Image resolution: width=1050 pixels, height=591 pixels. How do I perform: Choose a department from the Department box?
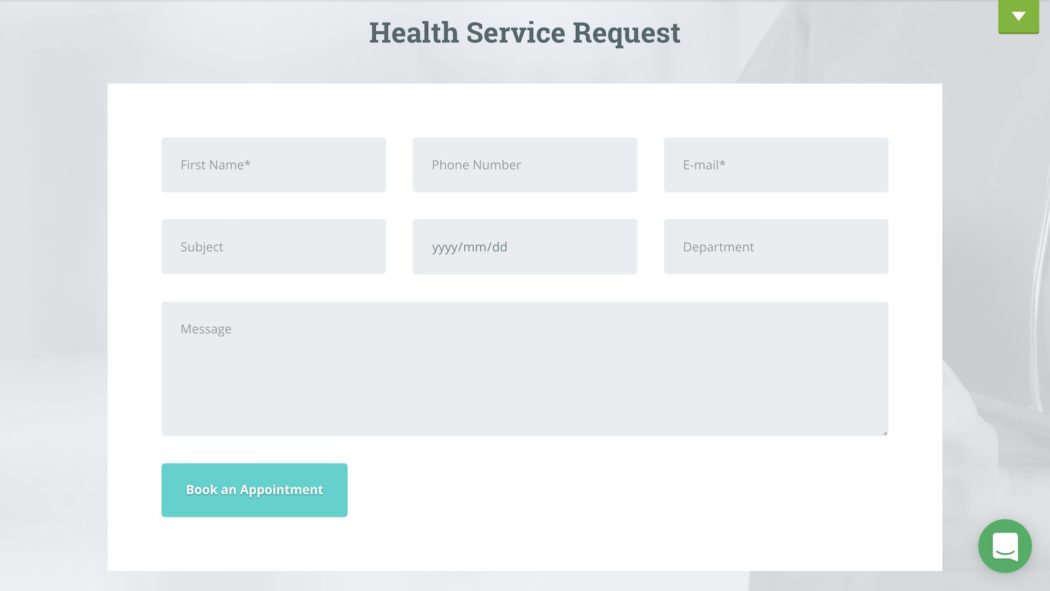775,246
